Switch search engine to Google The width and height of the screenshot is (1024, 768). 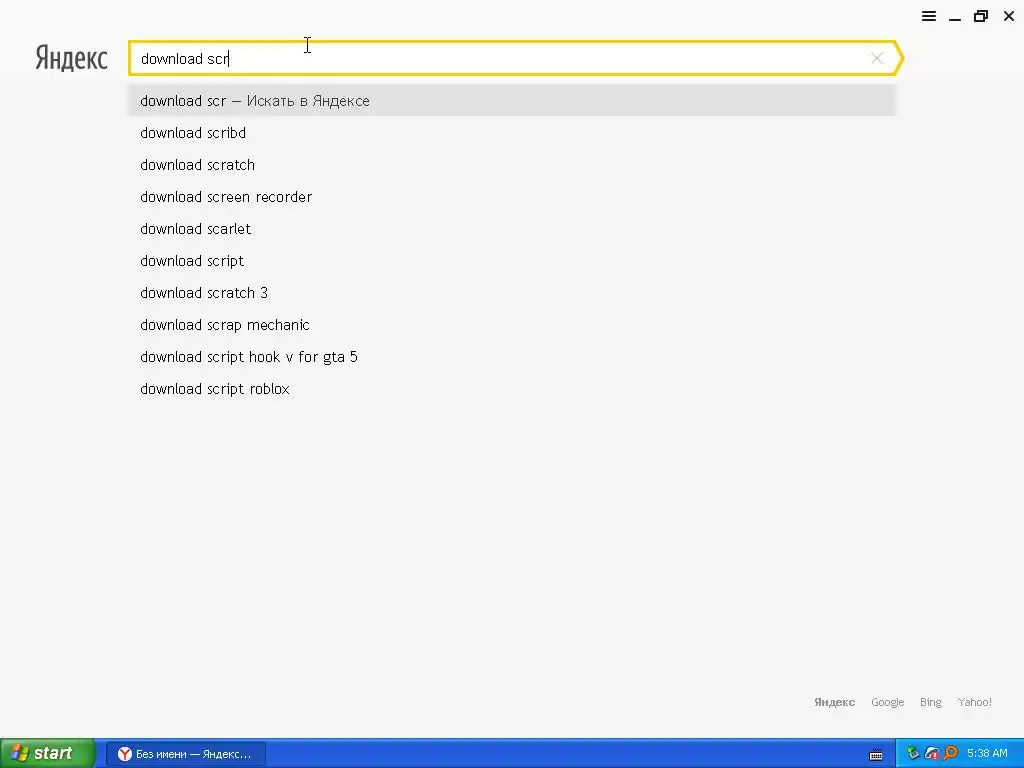pyautogui.click(x=888, y=702)
